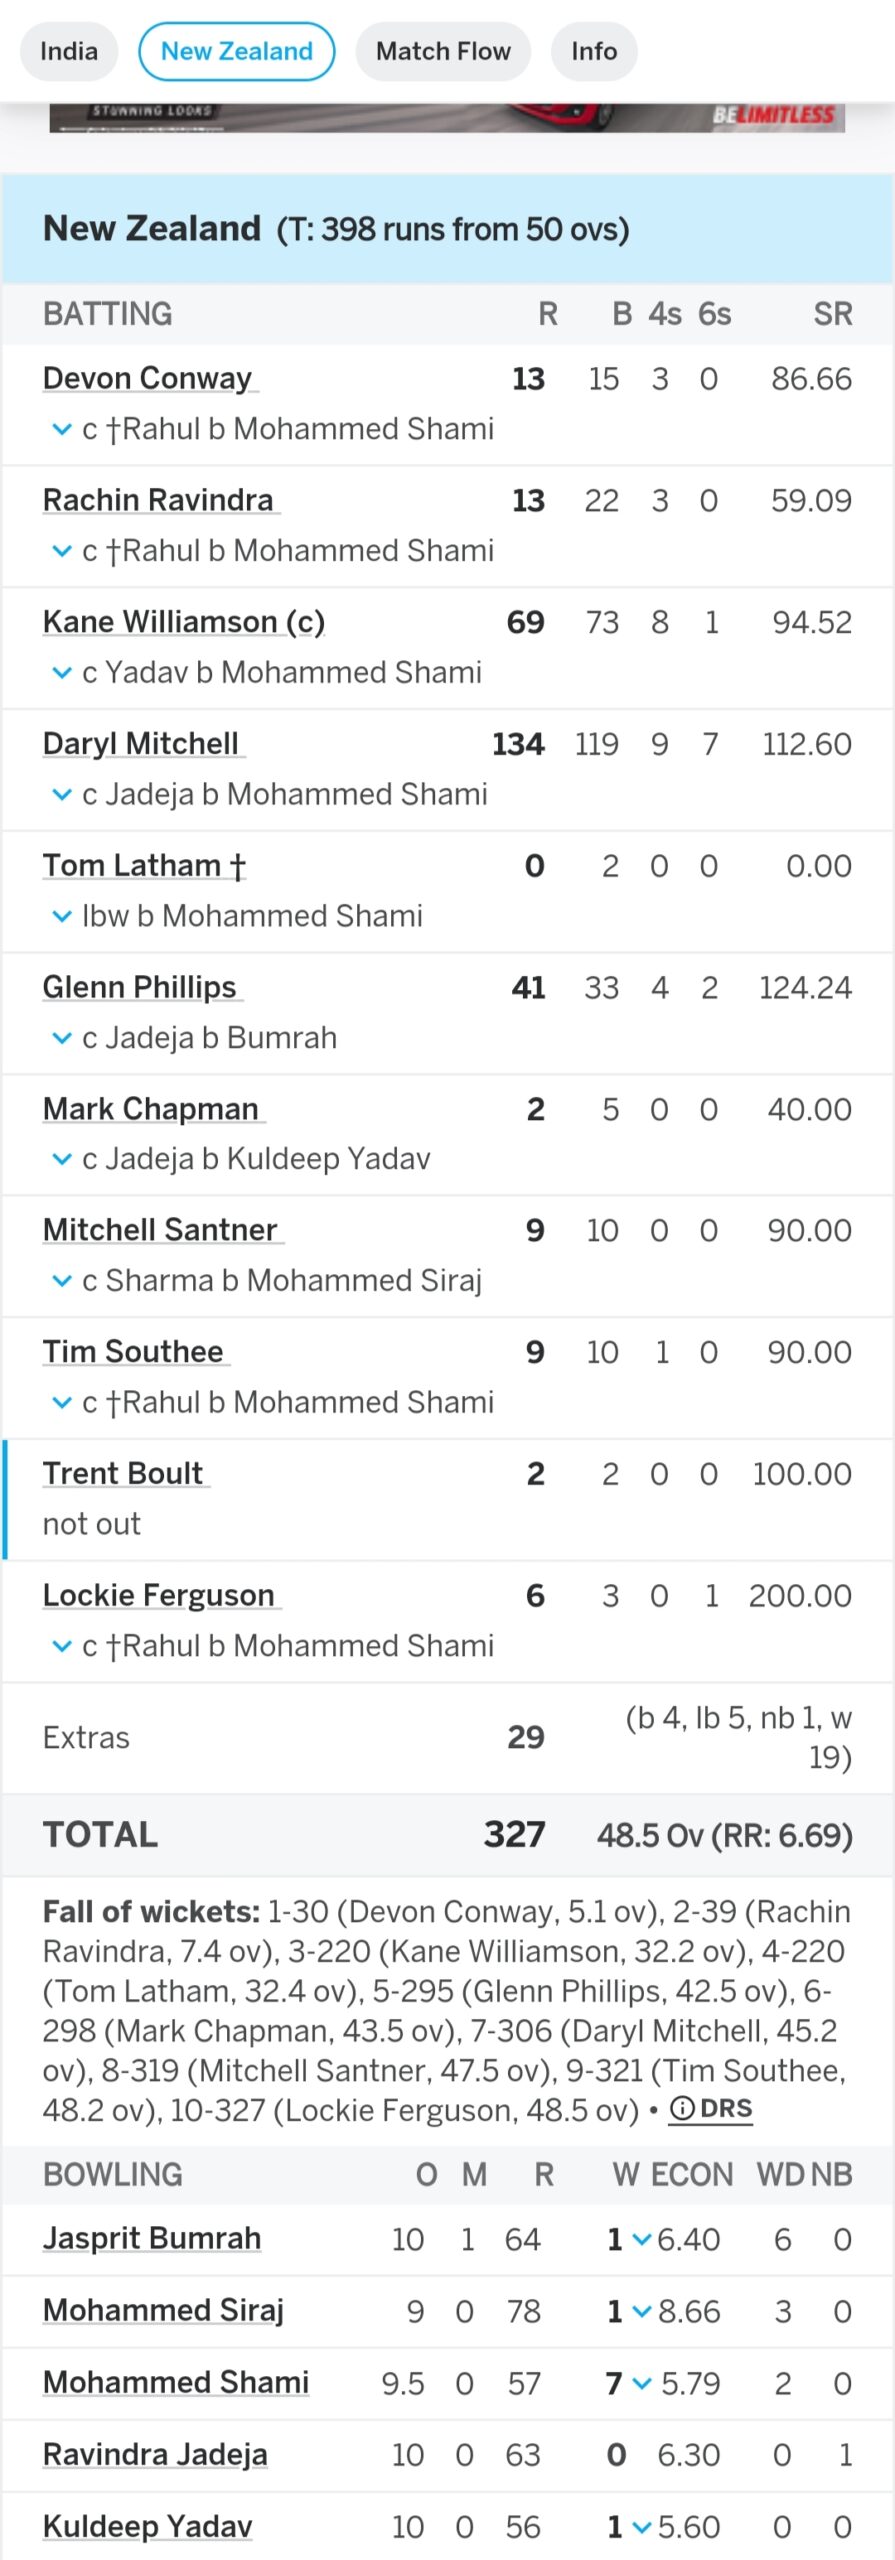The image size is (895, 2560).
Task: Expand Tom Latham's lbw dismissal chevron
Action: click(62, 916)
